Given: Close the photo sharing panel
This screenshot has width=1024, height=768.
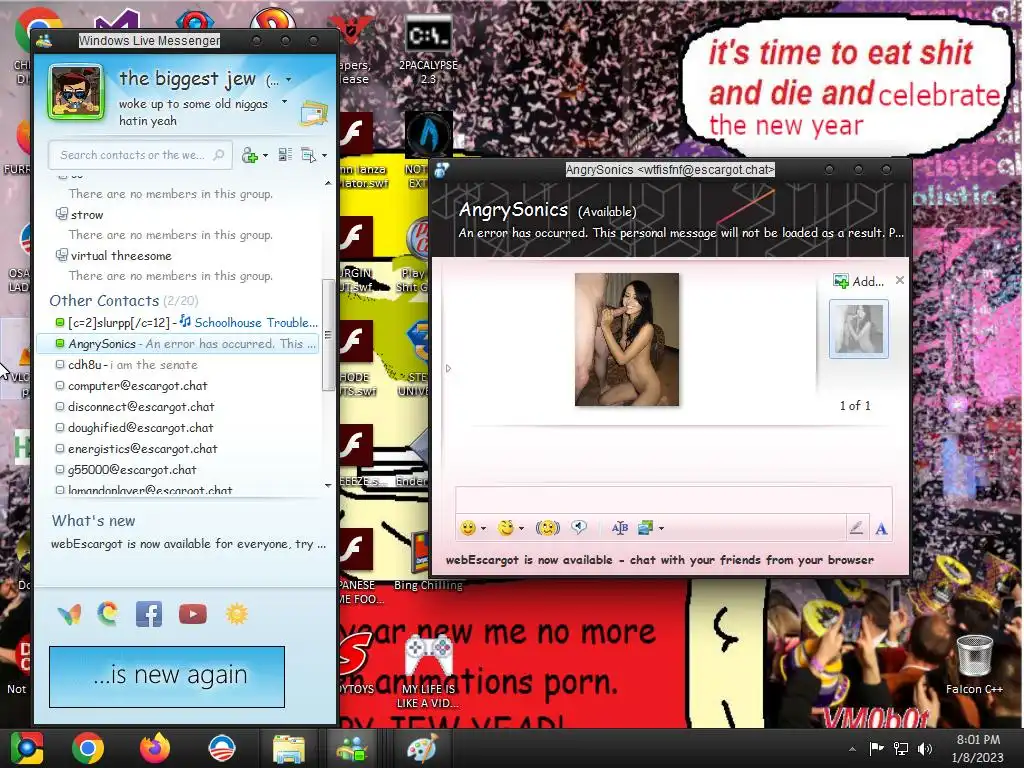Looking at the screenshot, I should [899, 280].
